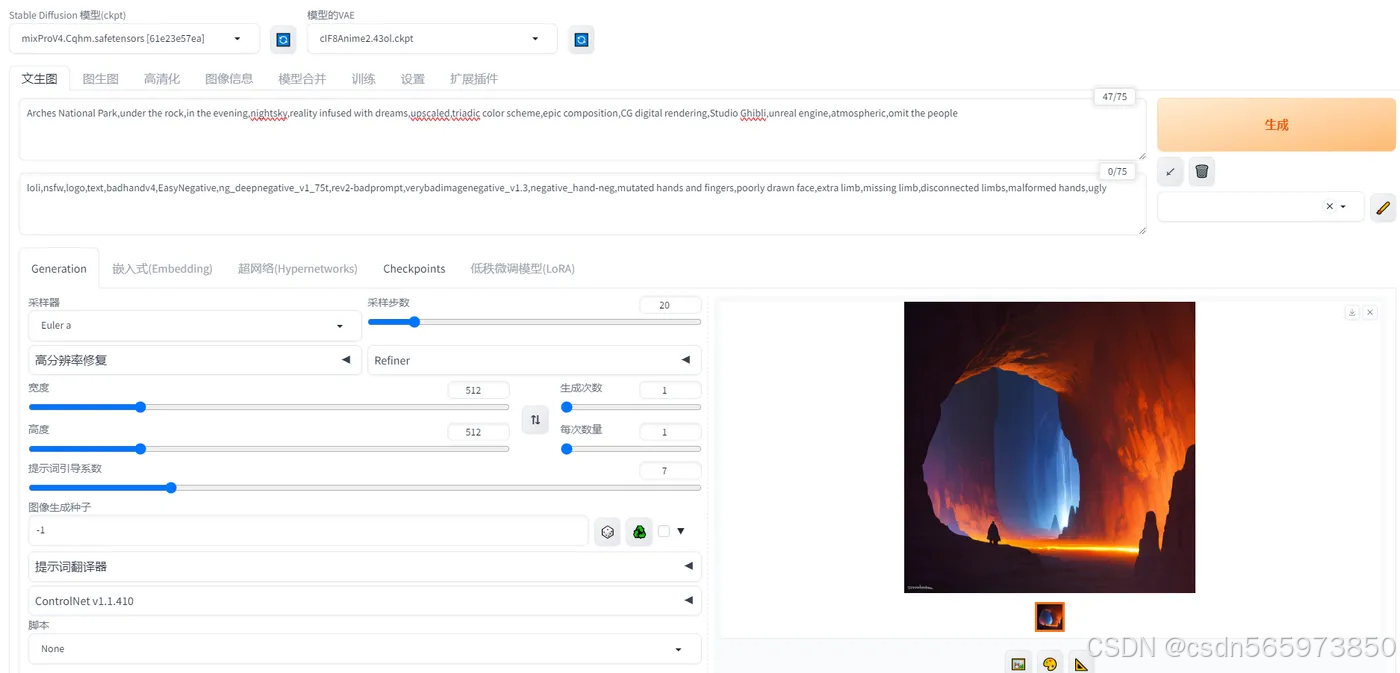Click the 生成次数 number box
Viewport: 1400px width, 673px height.
click(670, 390)
